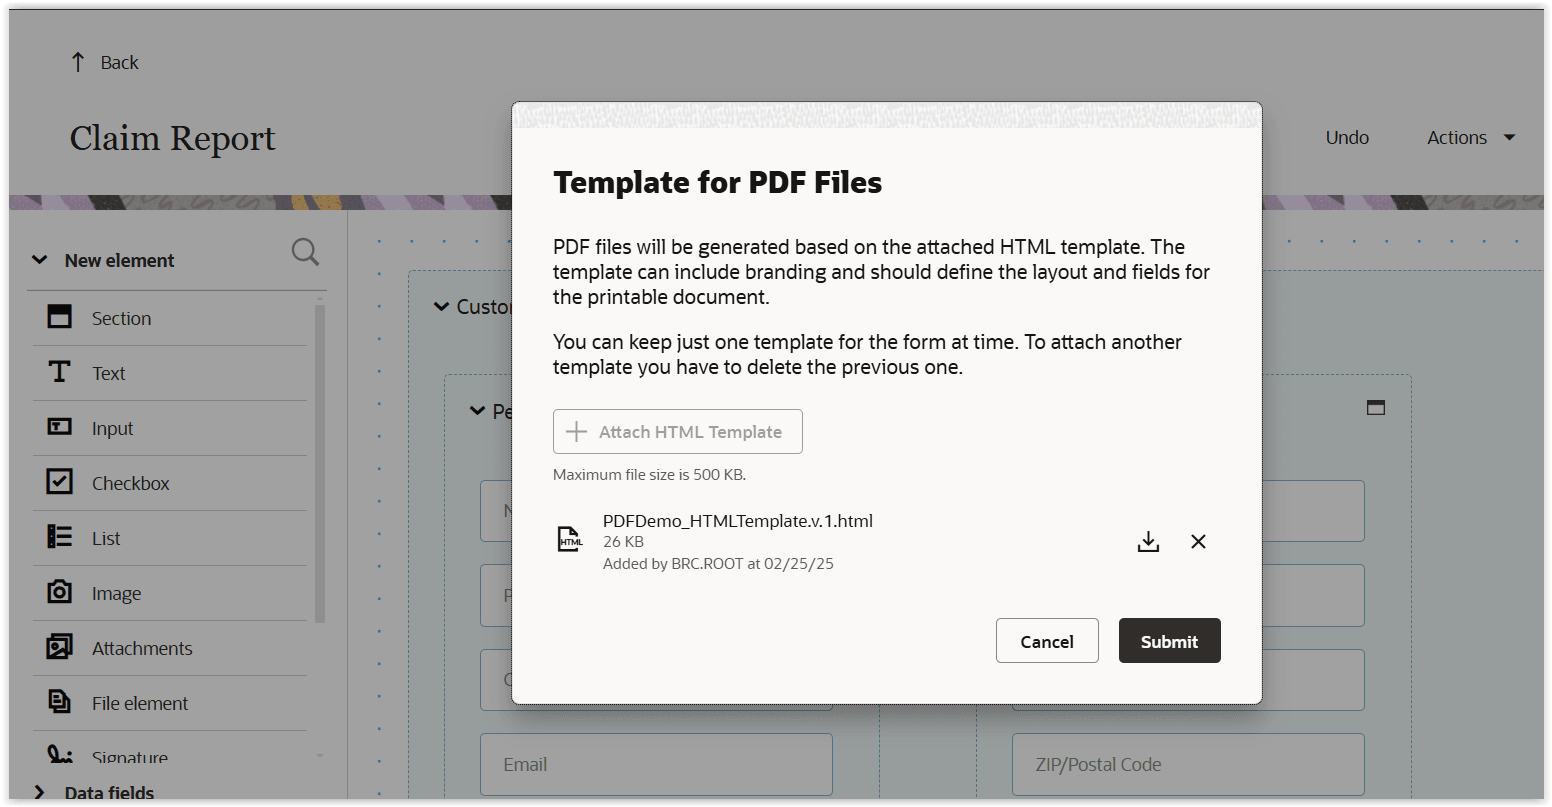Click the Input label in element list
The width and height of the screenshot is (1552, 807).
(112, 429)
